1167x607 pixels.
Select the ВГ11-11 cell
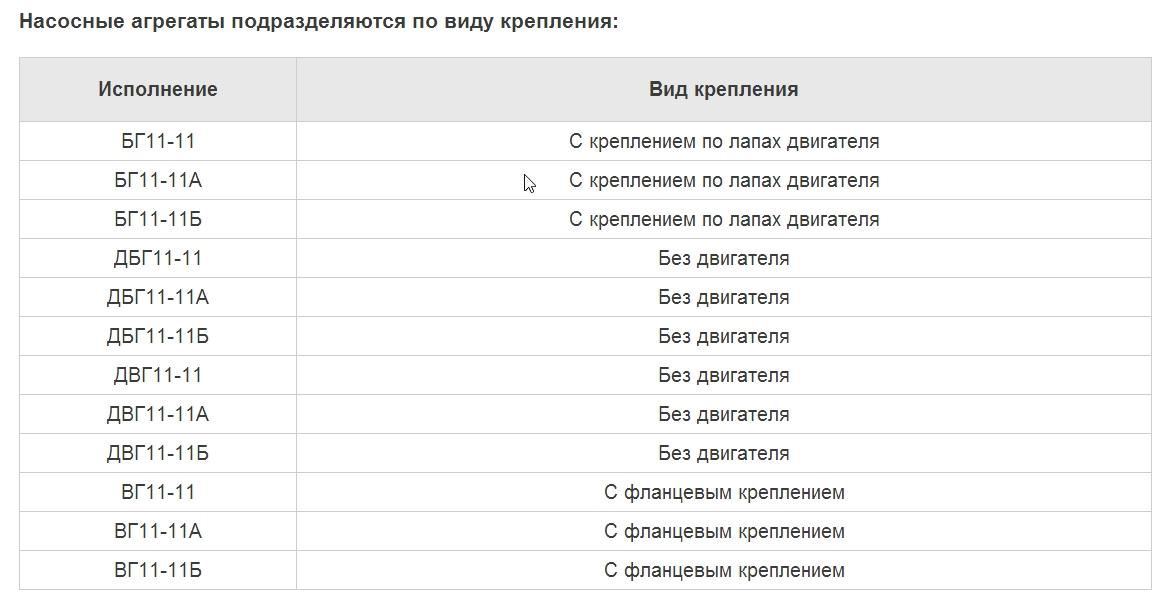click(x=158, y=492)
